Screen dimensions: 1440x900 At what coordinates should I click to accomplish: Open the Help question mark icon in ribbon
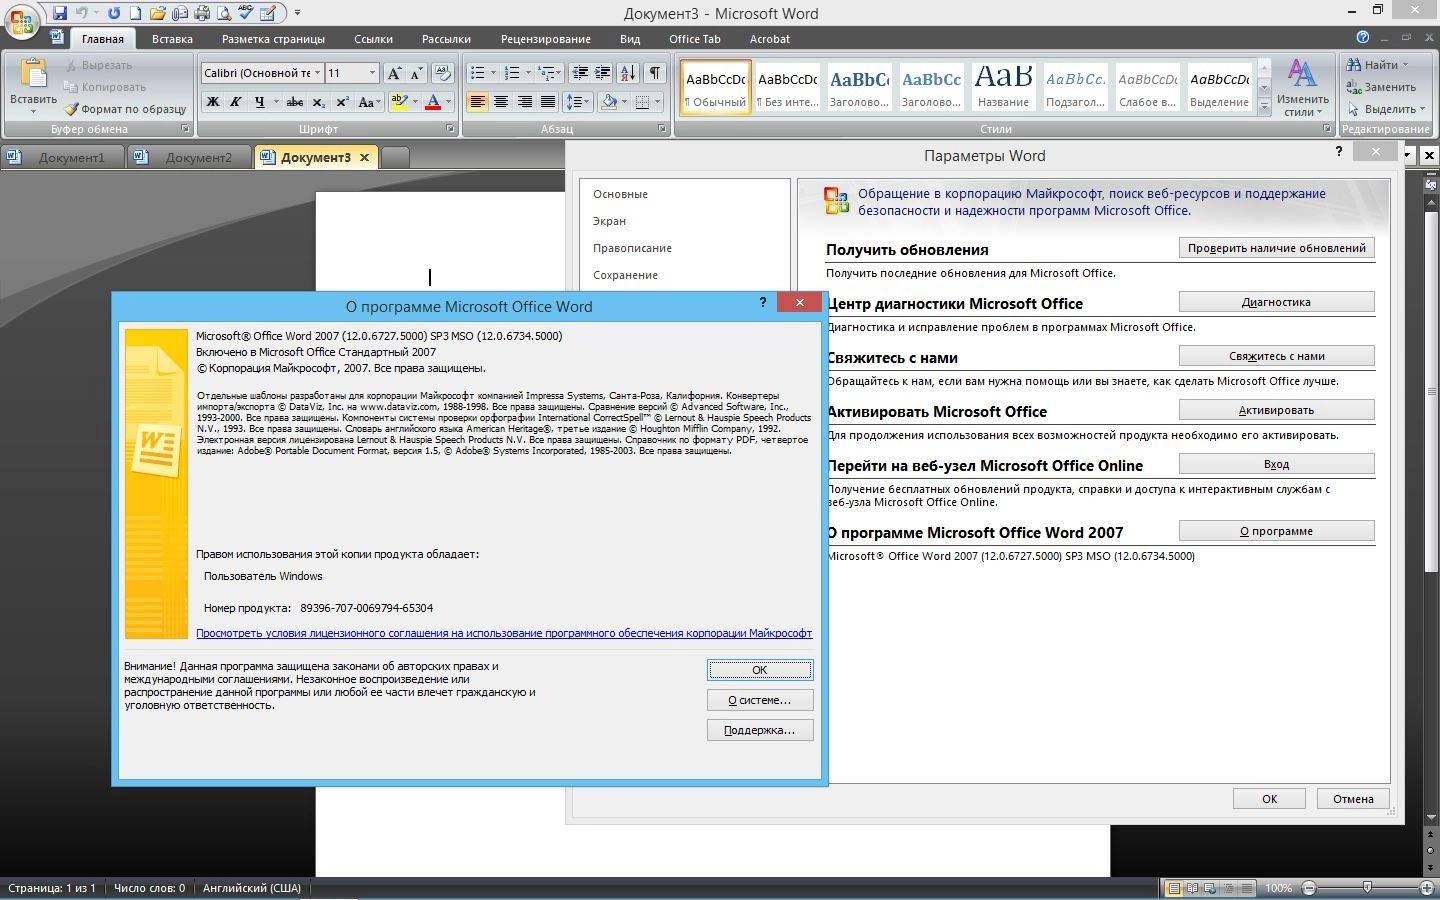(1362, 37)
